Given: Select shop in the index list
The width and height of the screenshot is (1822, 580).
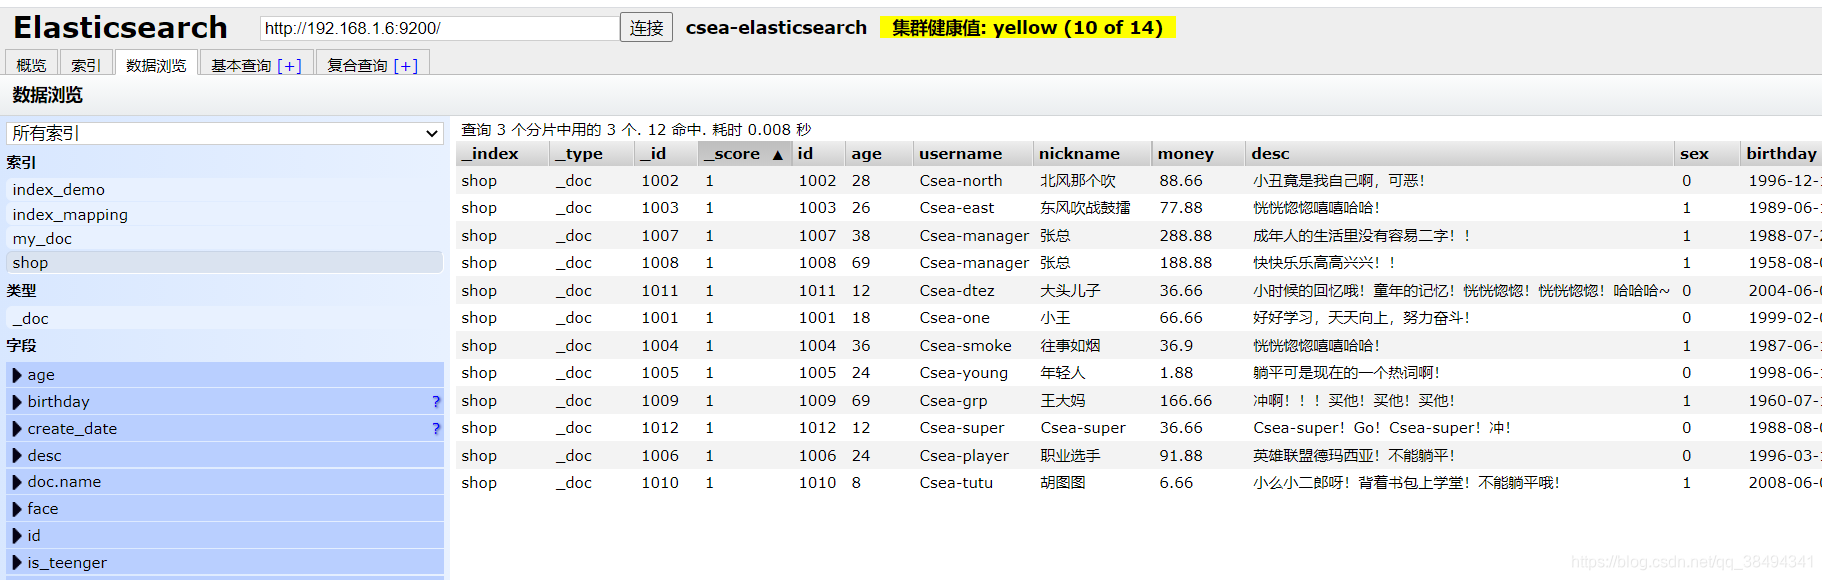Looking at the screenshot, I should pyautogui.click(x=225, y=263).
